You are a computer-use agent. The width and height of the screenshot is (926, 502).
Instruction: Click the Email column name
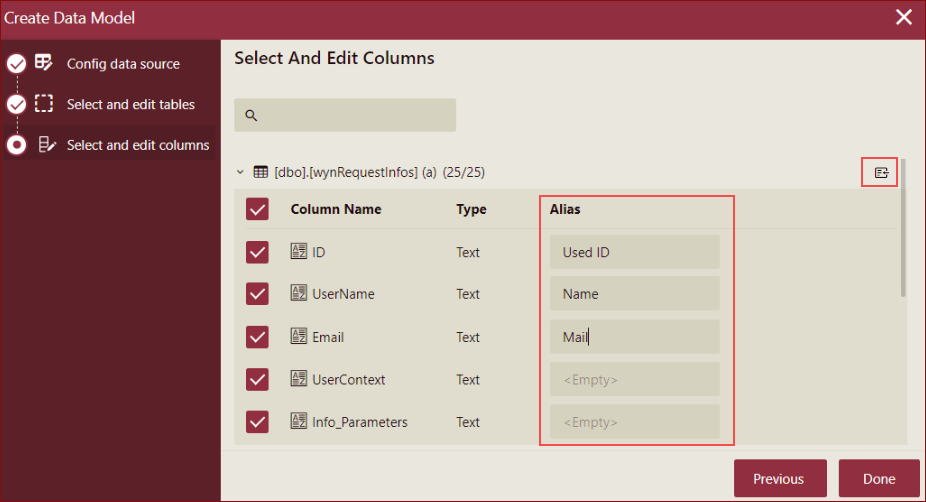click(x=328, y=337)
